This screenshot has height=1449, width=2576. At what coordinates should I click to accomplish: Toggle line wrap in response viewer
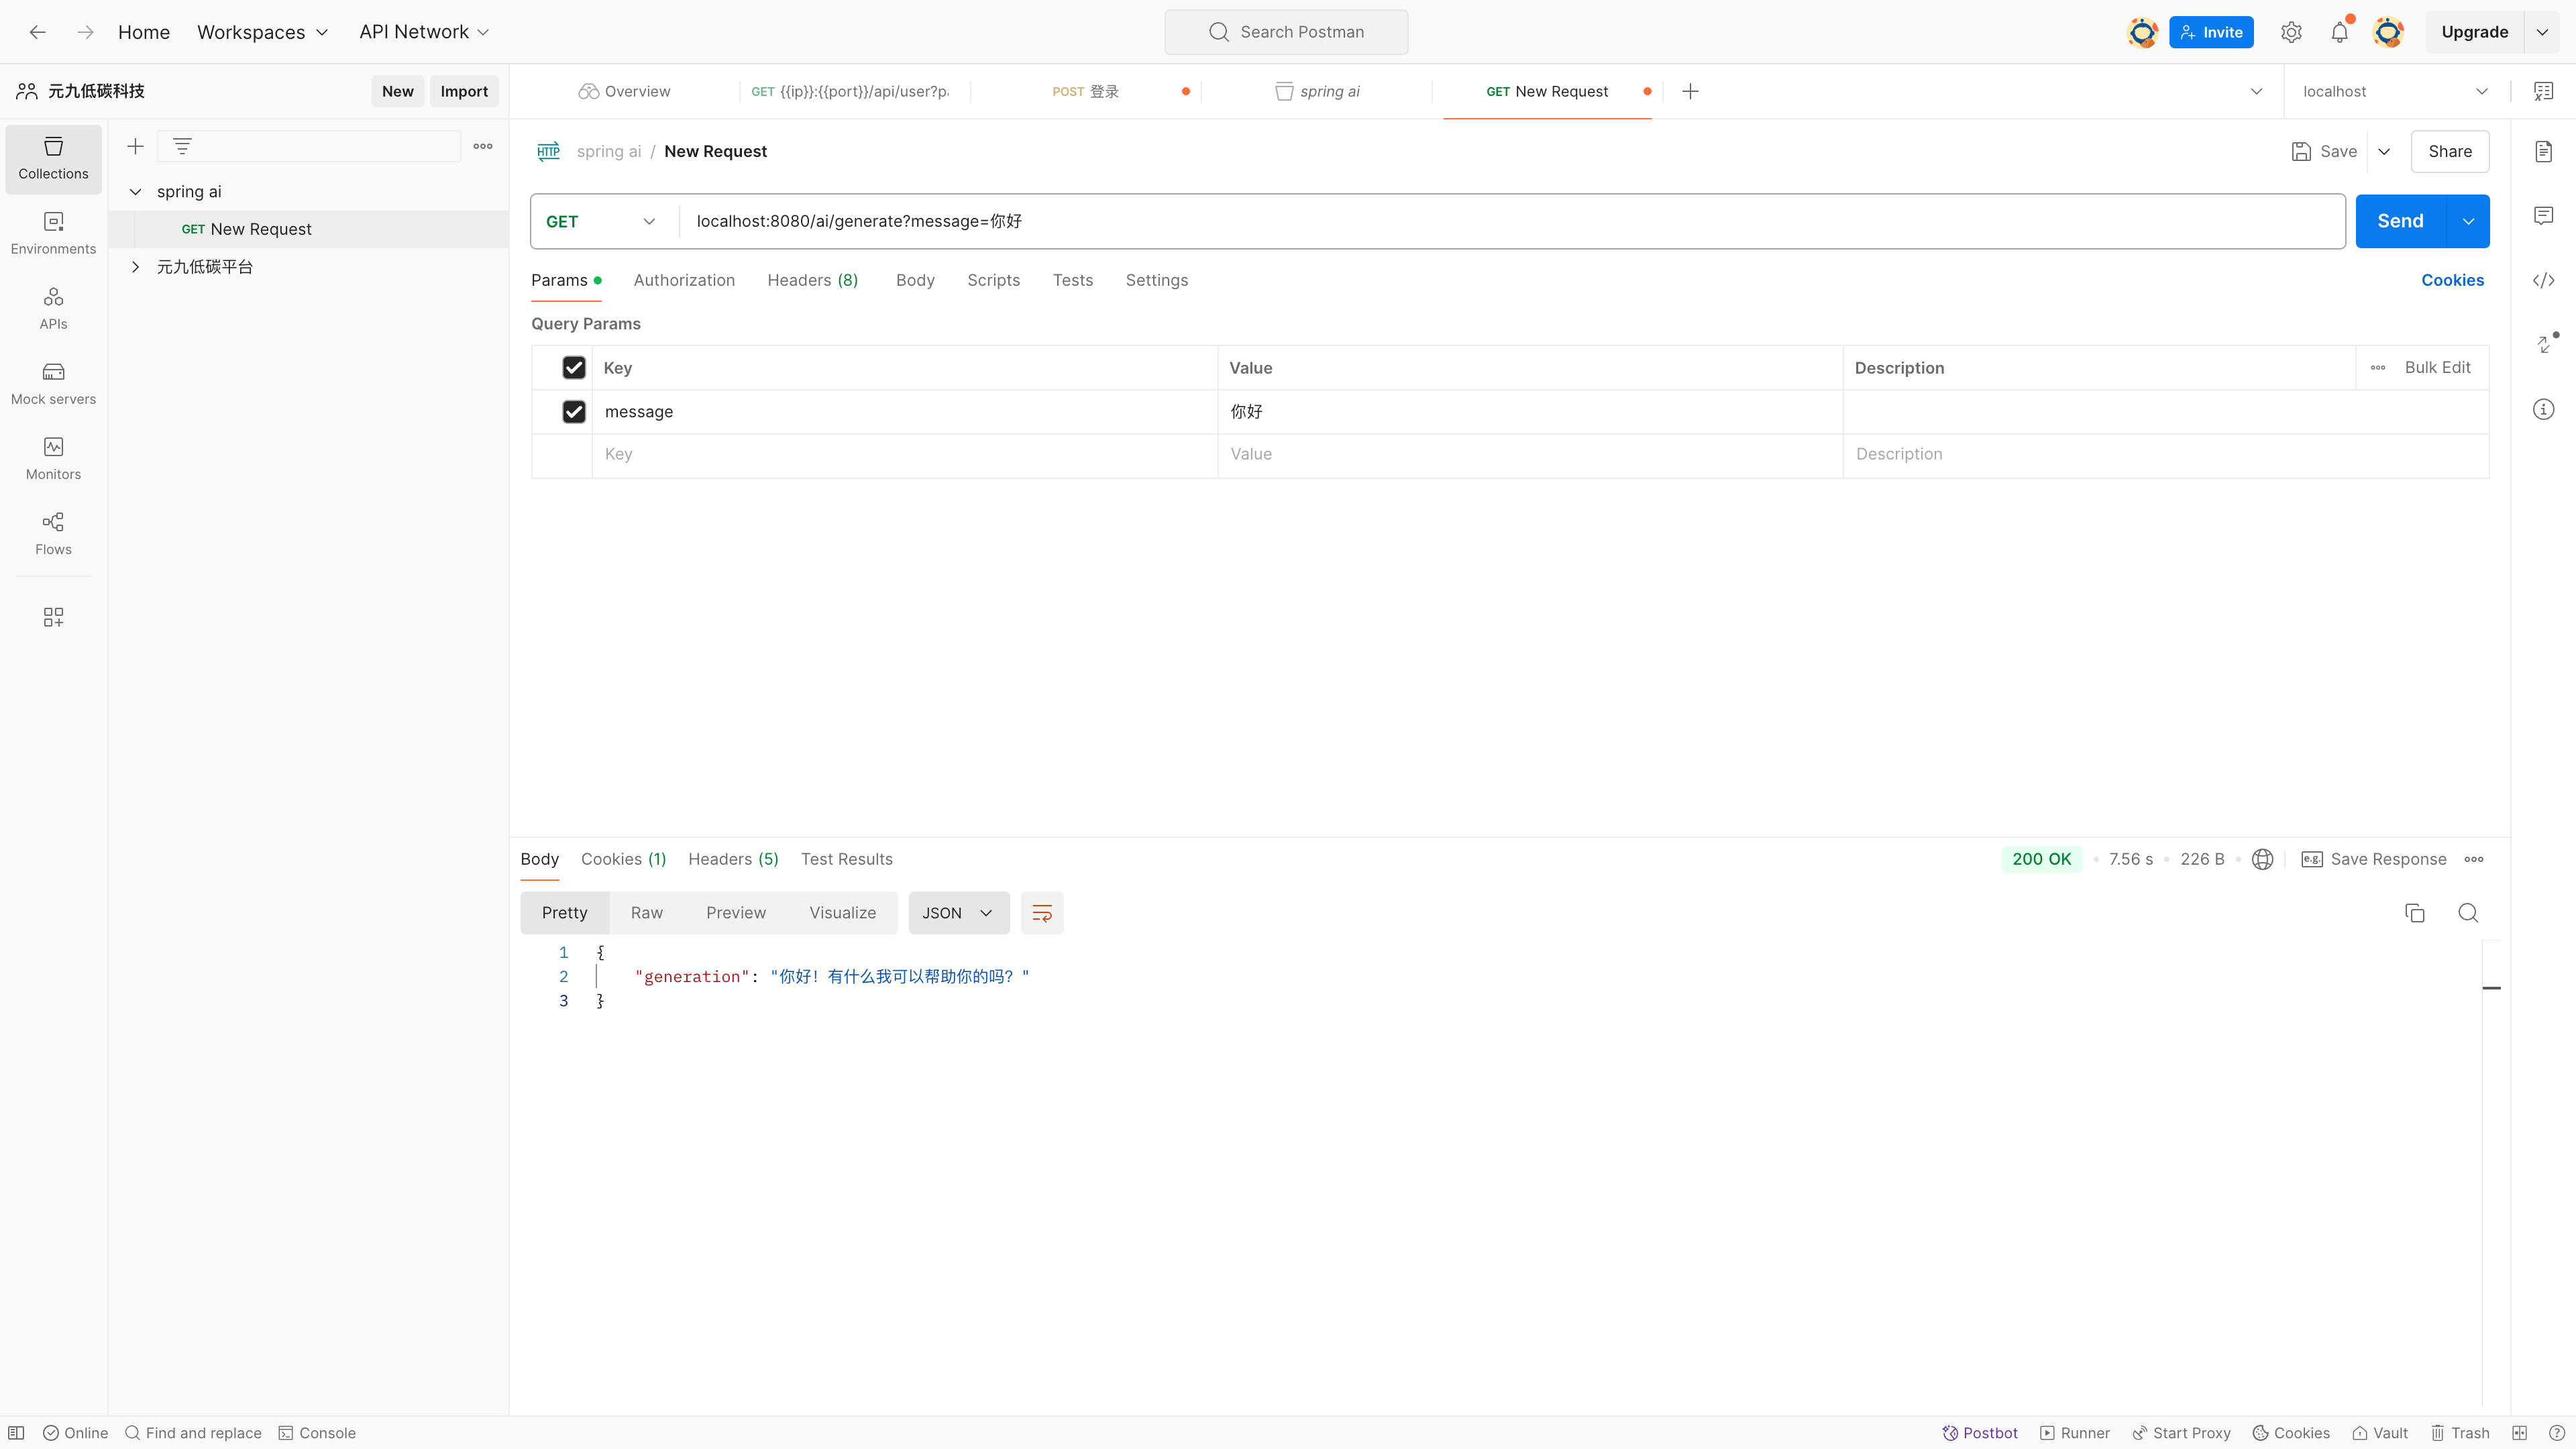[1041, 913]
